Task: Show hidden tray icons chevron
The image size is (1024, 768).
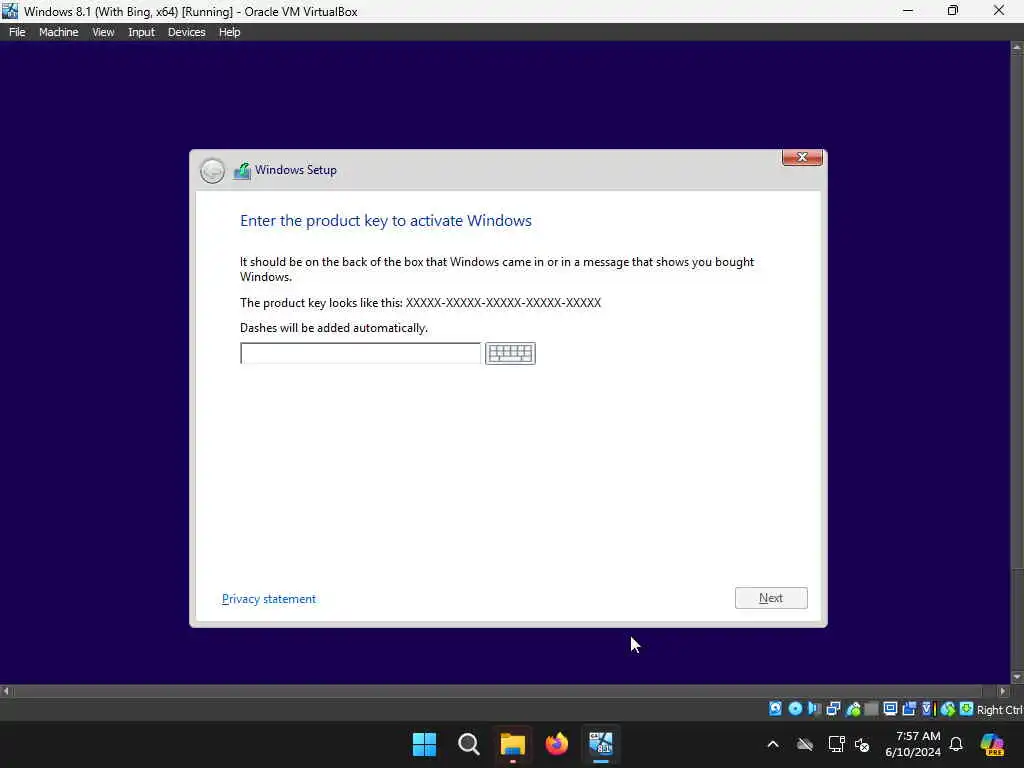Action: (773, 744)
